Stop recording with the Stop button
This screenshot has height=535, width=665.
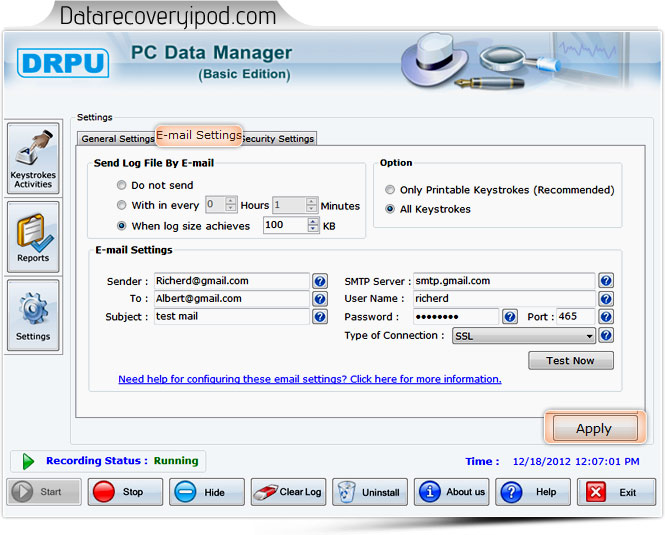click(x=125, y=492)
